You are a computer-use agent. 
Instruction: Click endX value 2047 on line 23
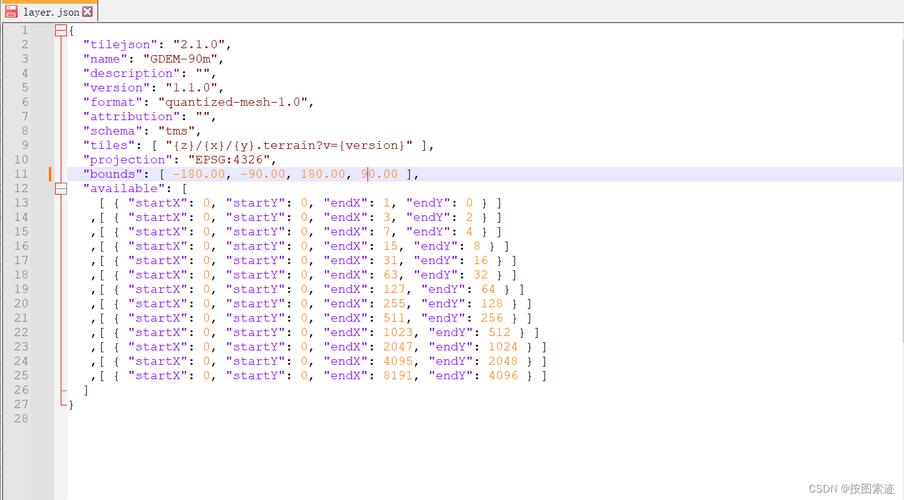397,347
